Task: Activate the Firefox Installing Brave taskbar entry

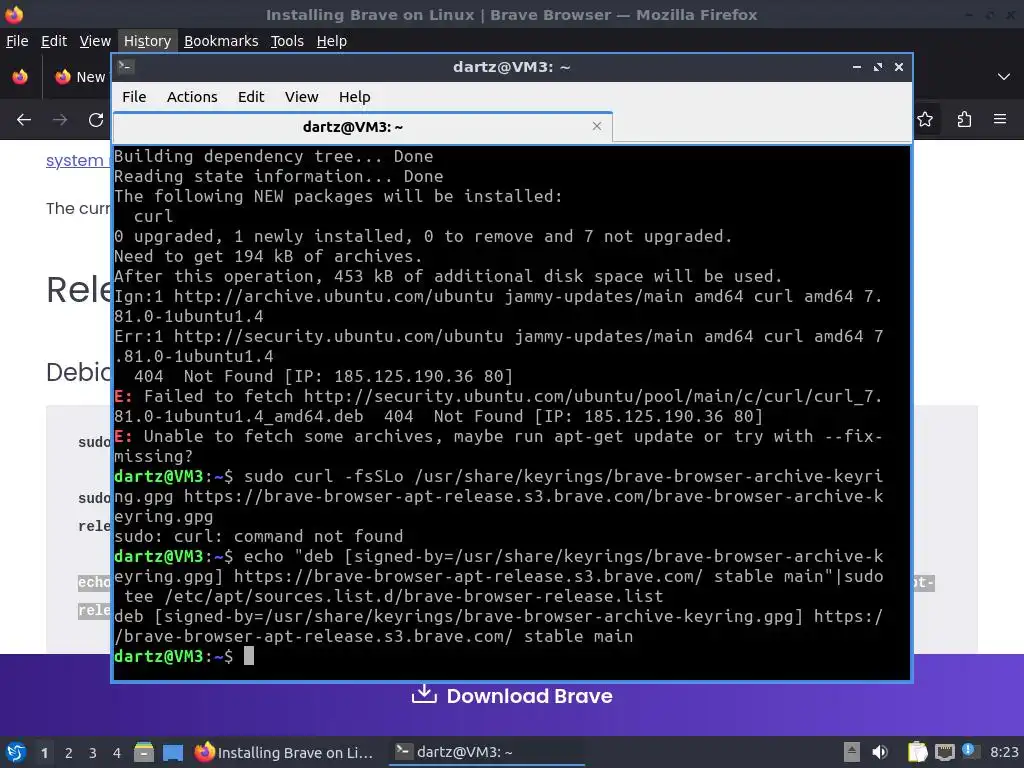Action: coord(284,752)
